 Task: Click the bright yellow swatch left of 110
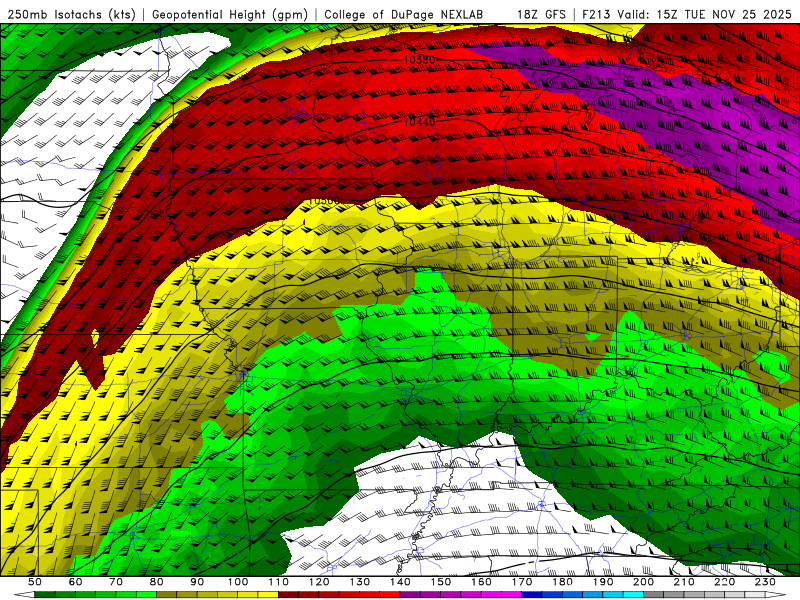point(268,595)
